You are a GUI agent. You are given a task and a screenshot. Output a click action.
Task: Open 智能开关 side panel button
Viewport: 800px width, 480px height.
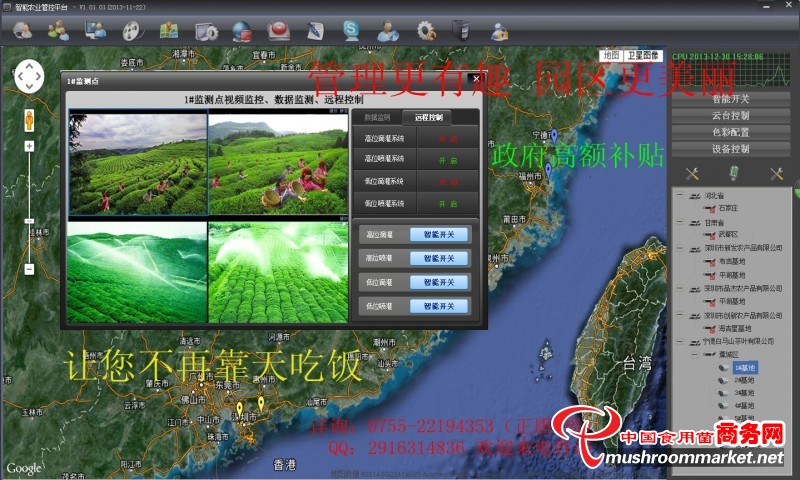tap(731, 99)
